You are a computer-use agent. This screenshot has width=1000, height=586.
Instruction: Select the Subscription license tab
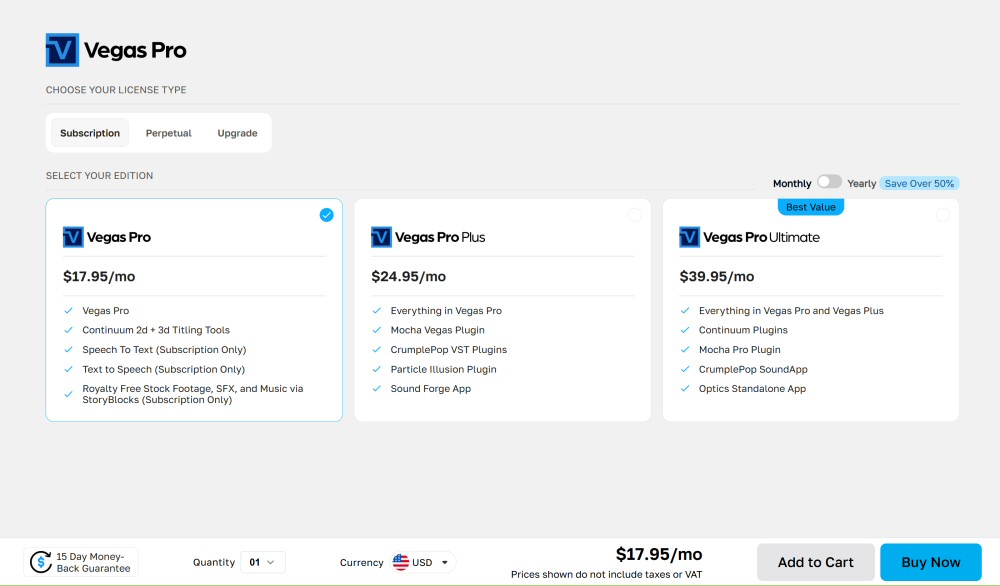click(x=90, y=133)
